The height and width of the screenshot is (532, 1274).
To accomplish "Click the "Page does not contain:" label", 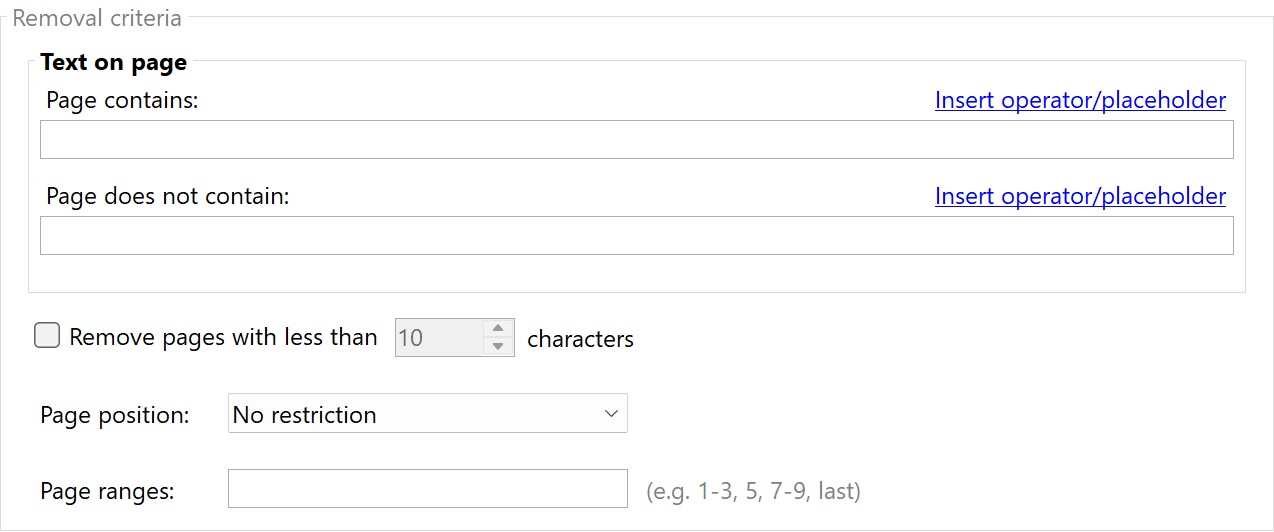I will click(x=167, y=196).
